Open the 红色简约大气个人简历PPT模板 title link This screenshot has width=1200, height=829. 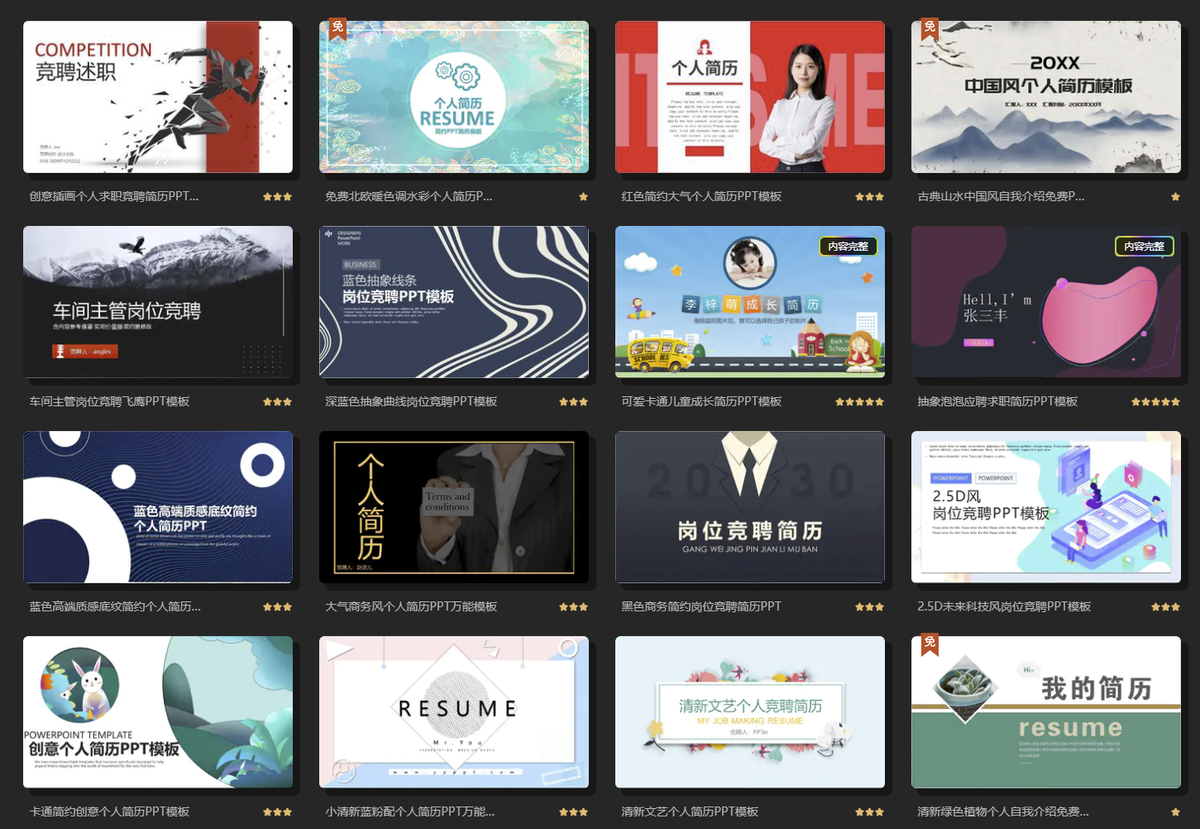[702, 197]
